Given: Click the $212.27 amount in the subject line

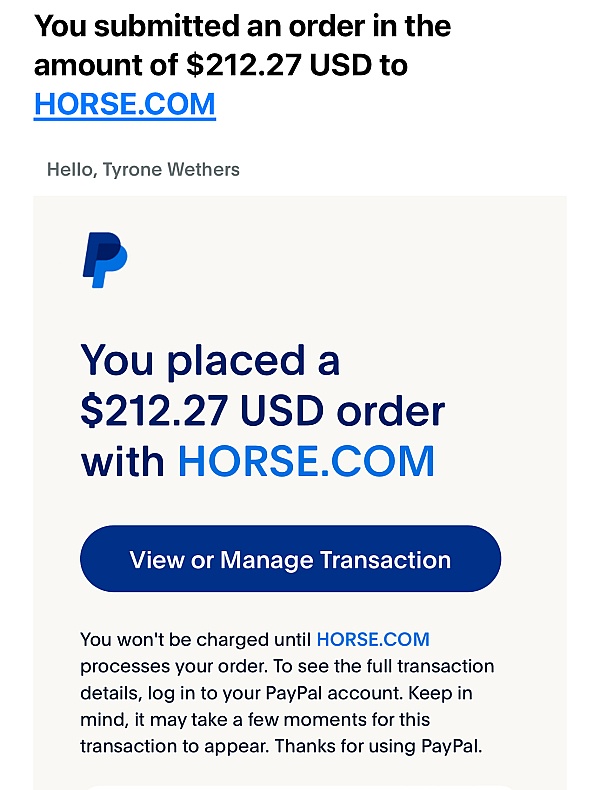Looking at the screenshot, I should pos(244,65).
